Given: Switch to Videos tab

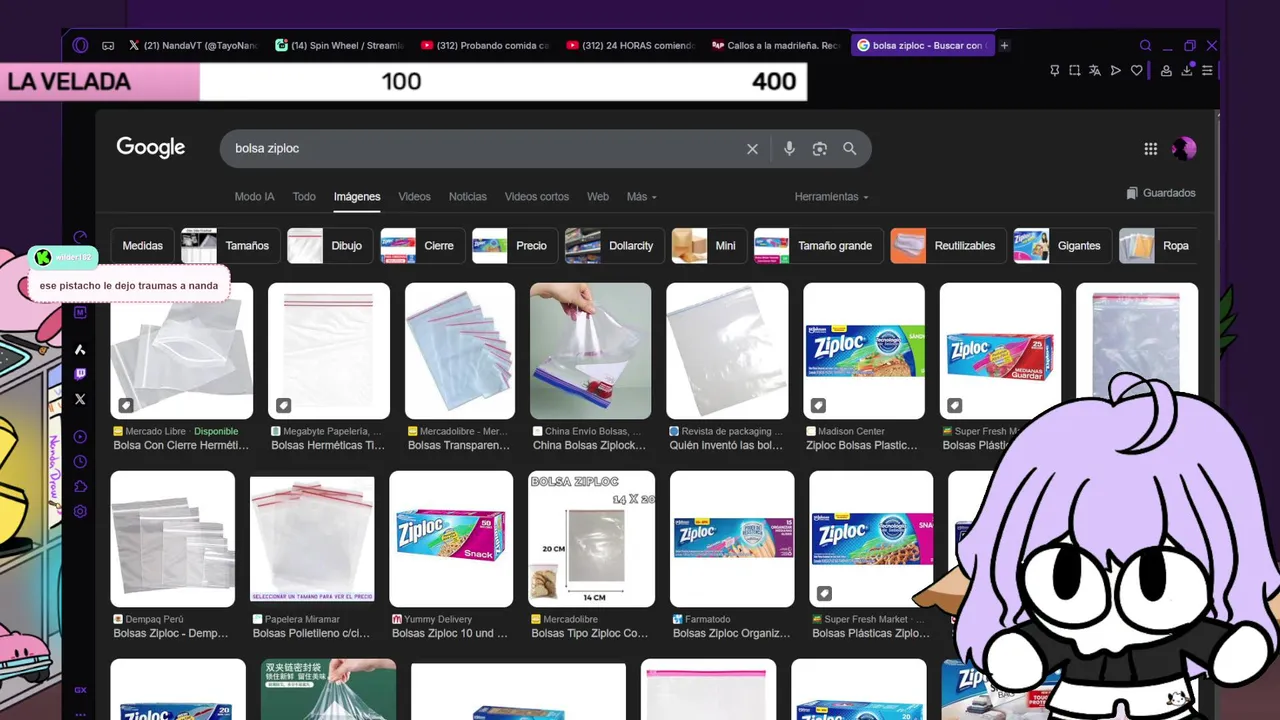Looking at the screenshot, I should pos(414,197).
